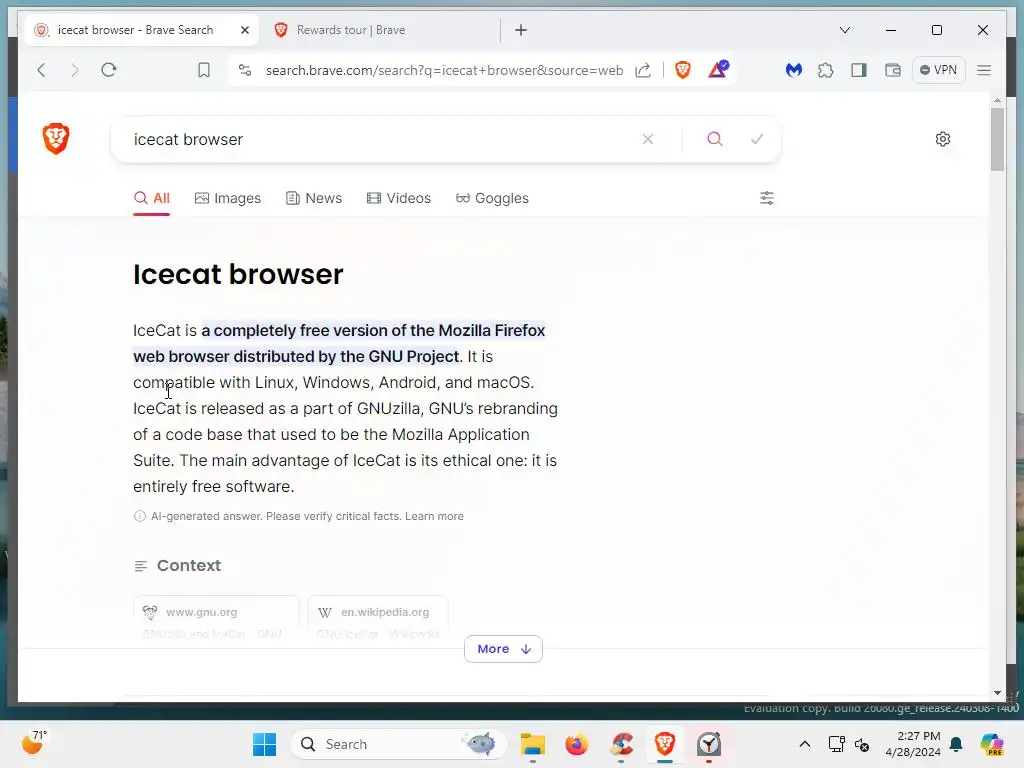The width and height of the screenshot is (1024, 768).
Task: Clear the search query with the X
Action: 648,139
